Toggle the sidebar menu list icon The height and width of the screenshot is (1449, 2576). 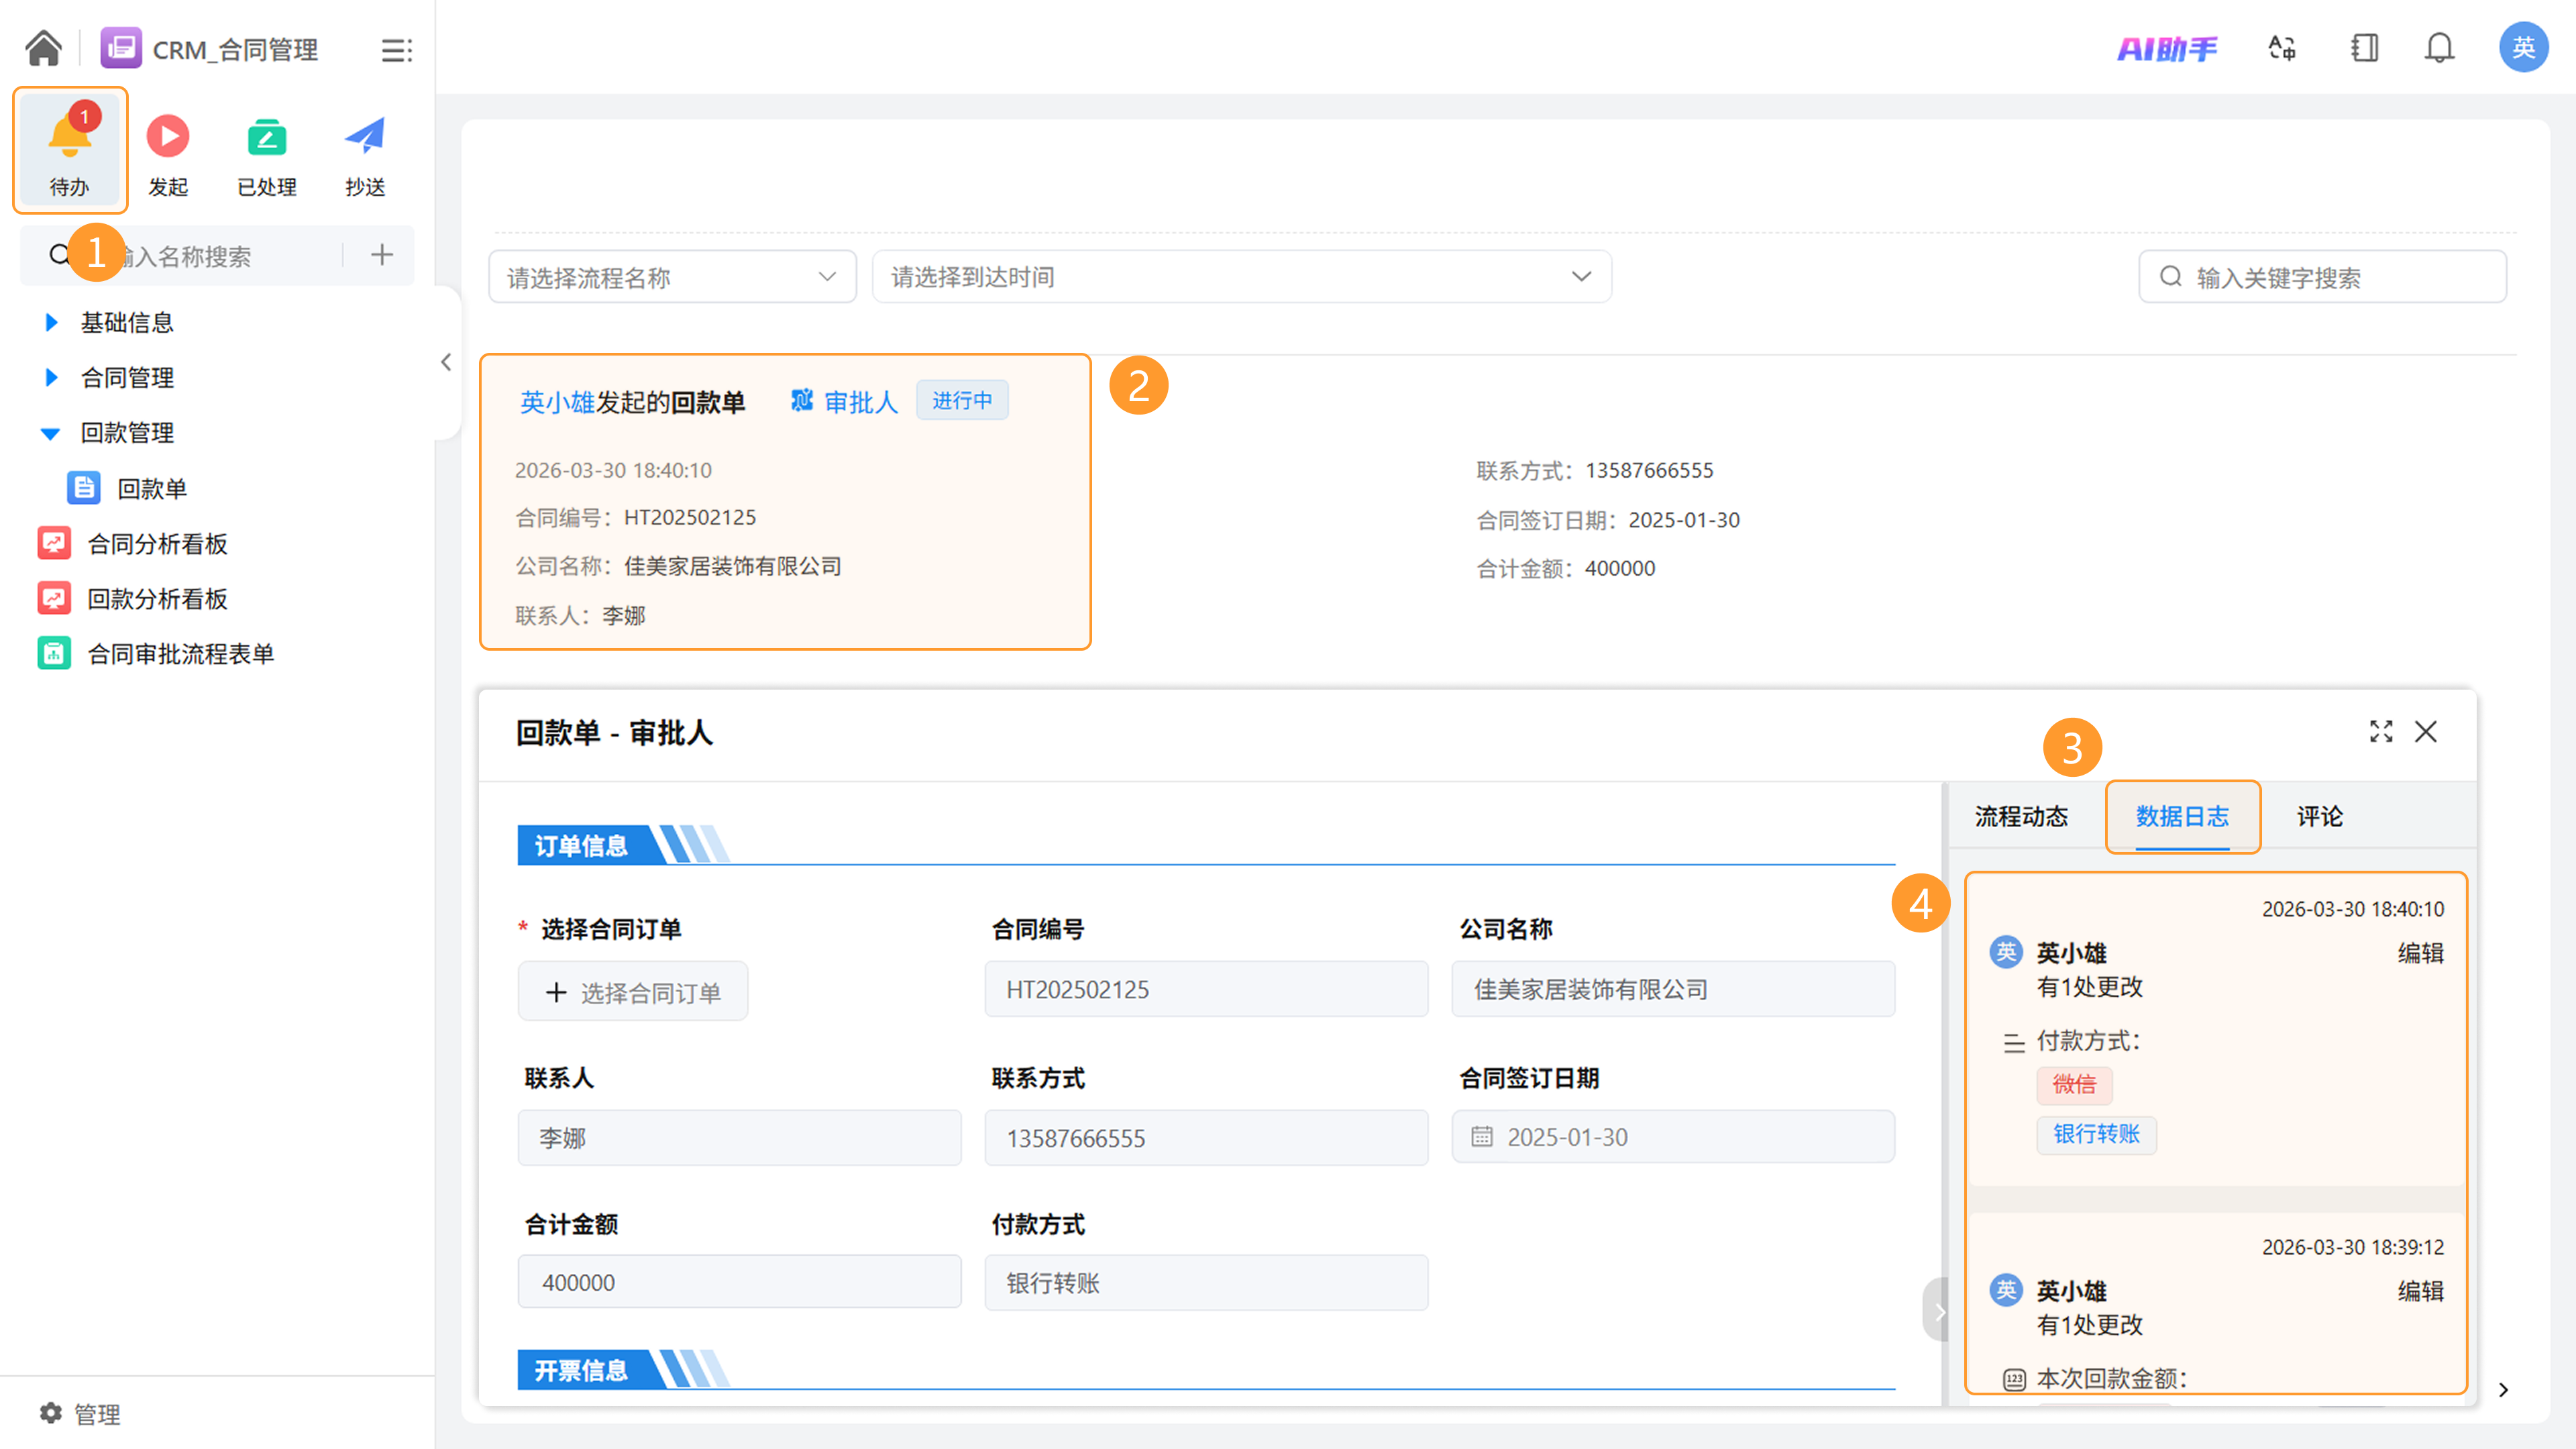point(396,50)
